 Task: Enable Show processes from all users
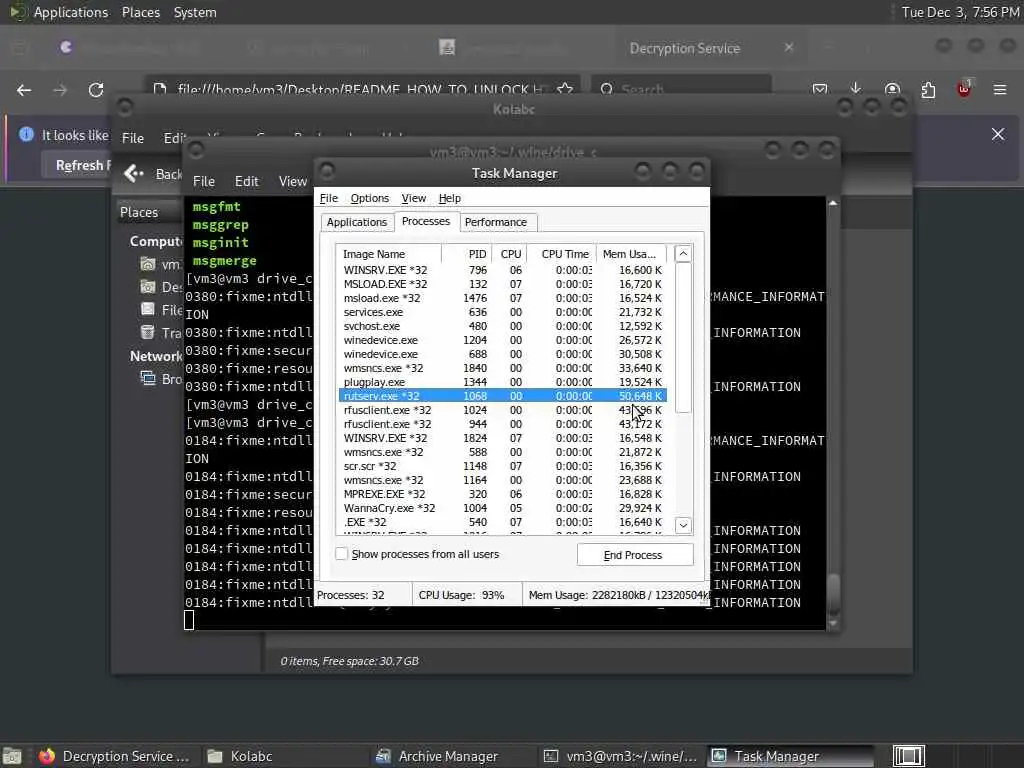point(342,554)
